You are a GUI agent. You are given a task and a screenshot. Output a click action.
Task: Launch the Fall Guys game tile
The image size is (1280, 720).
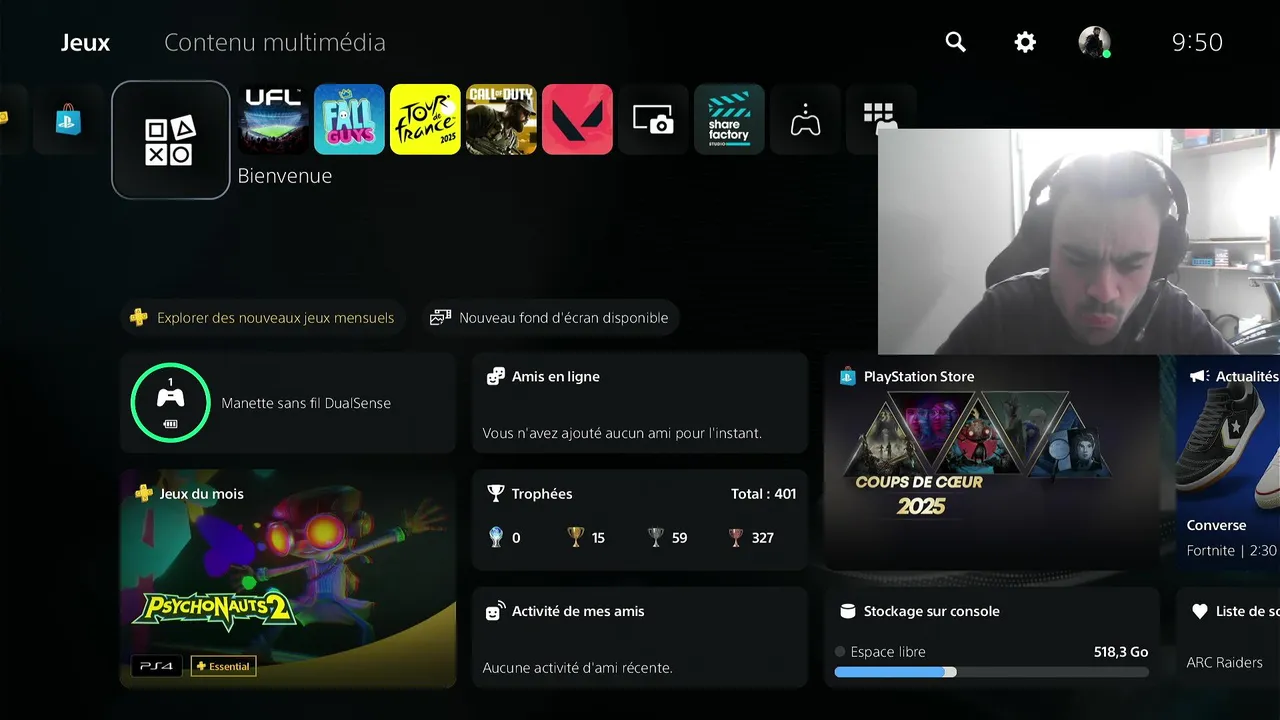point(349,119)
